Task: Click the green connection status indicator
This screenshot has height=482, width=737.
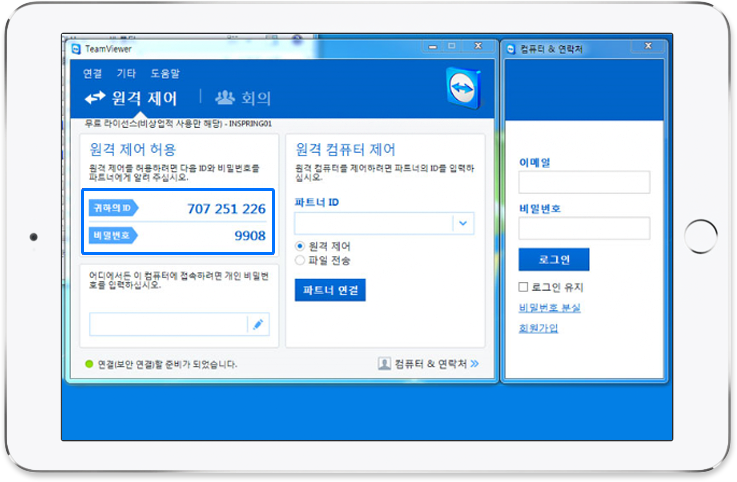Action: [89, 364]
